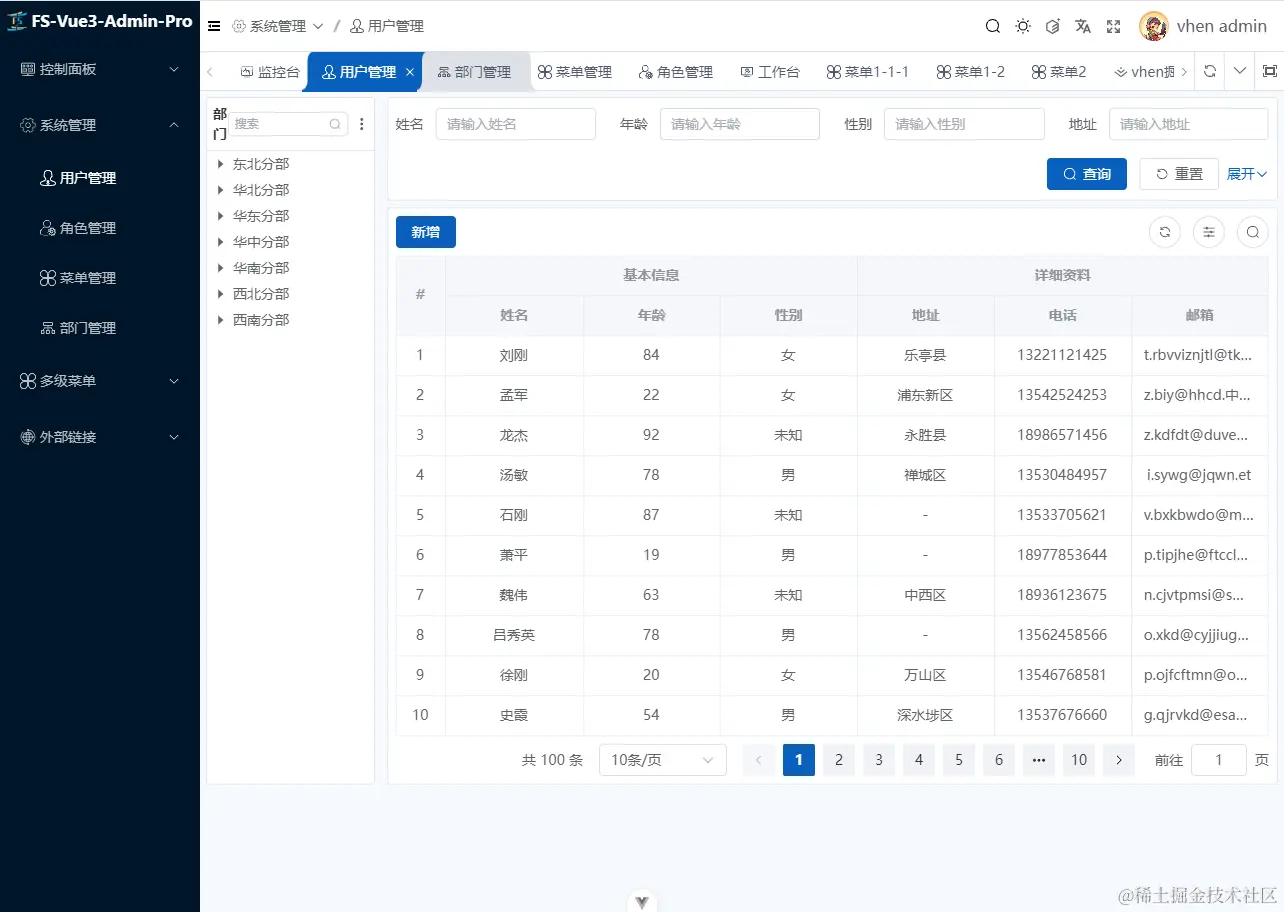The height and width of the screenshot is (912, 1284).
Task: Click the phone number 13542524253
Action: [x=1062, y=395]
